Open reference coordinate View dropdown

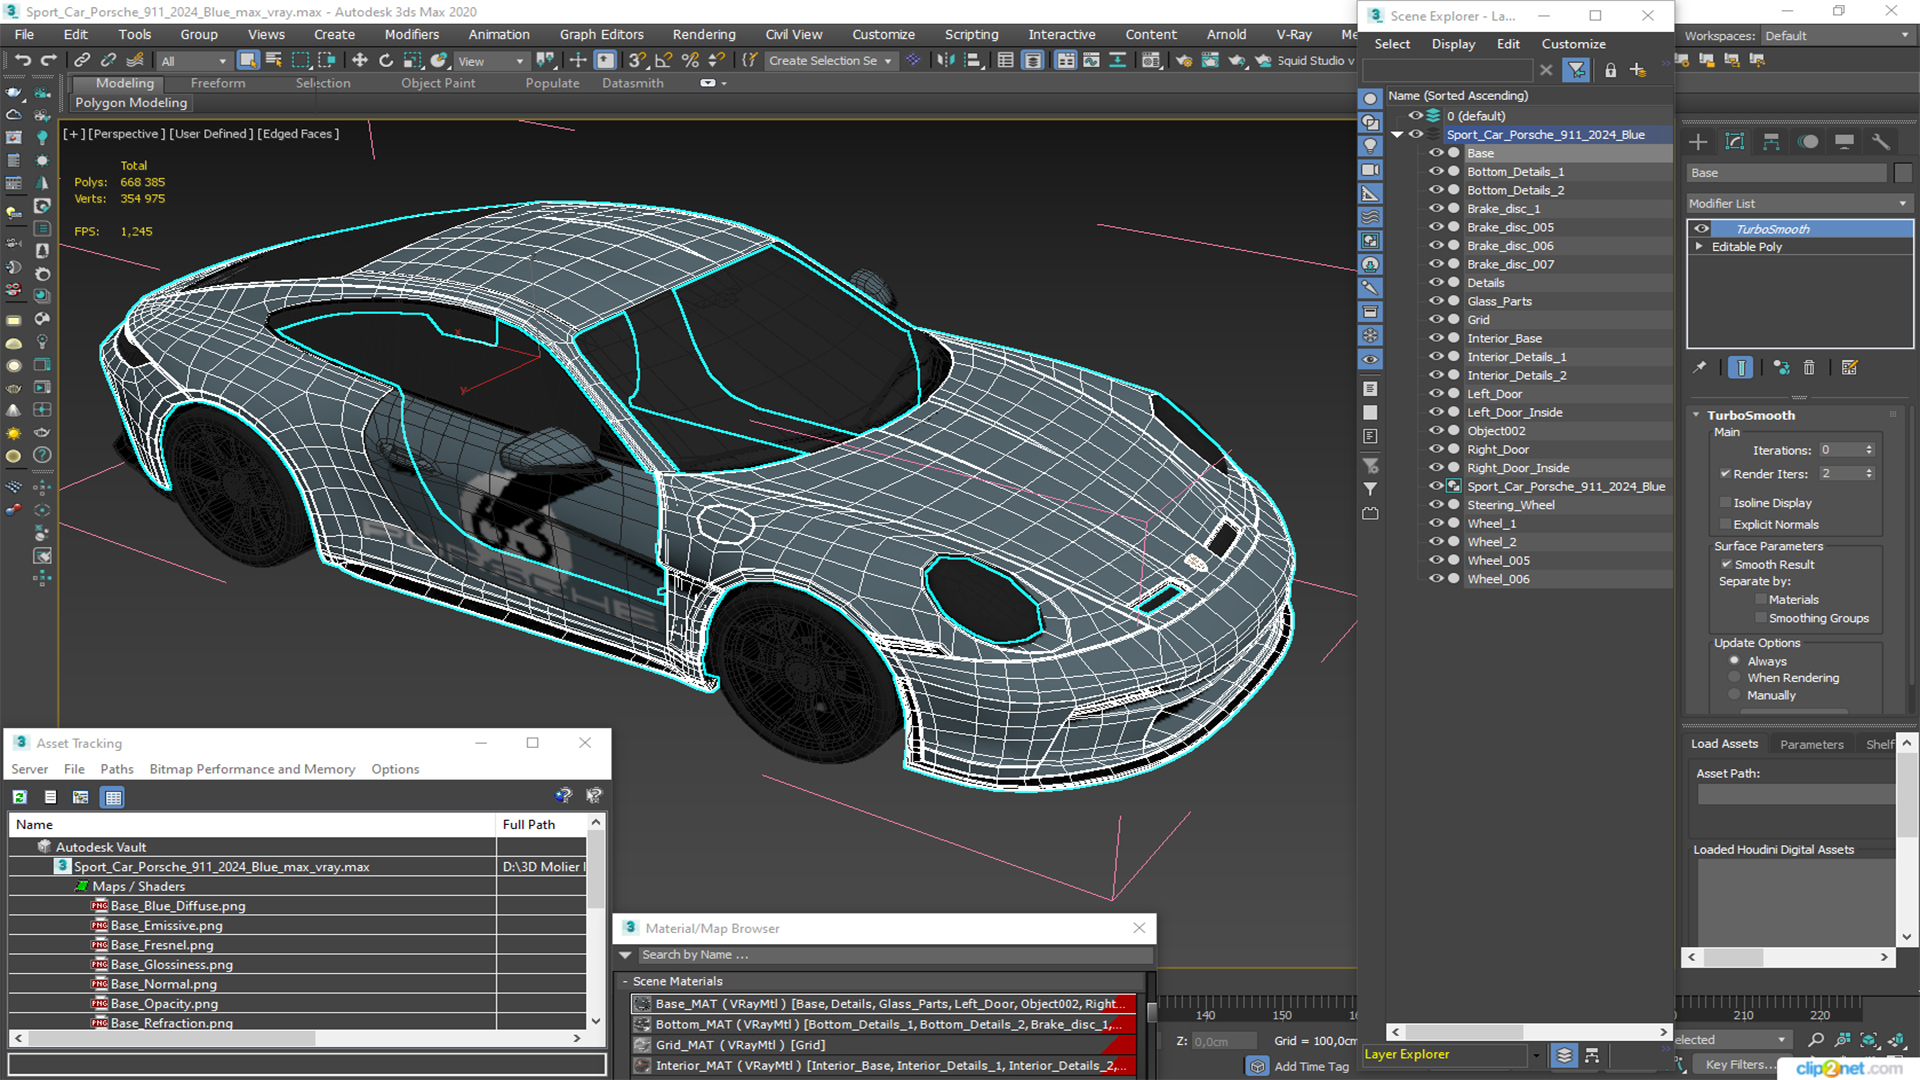coord(490,61)
